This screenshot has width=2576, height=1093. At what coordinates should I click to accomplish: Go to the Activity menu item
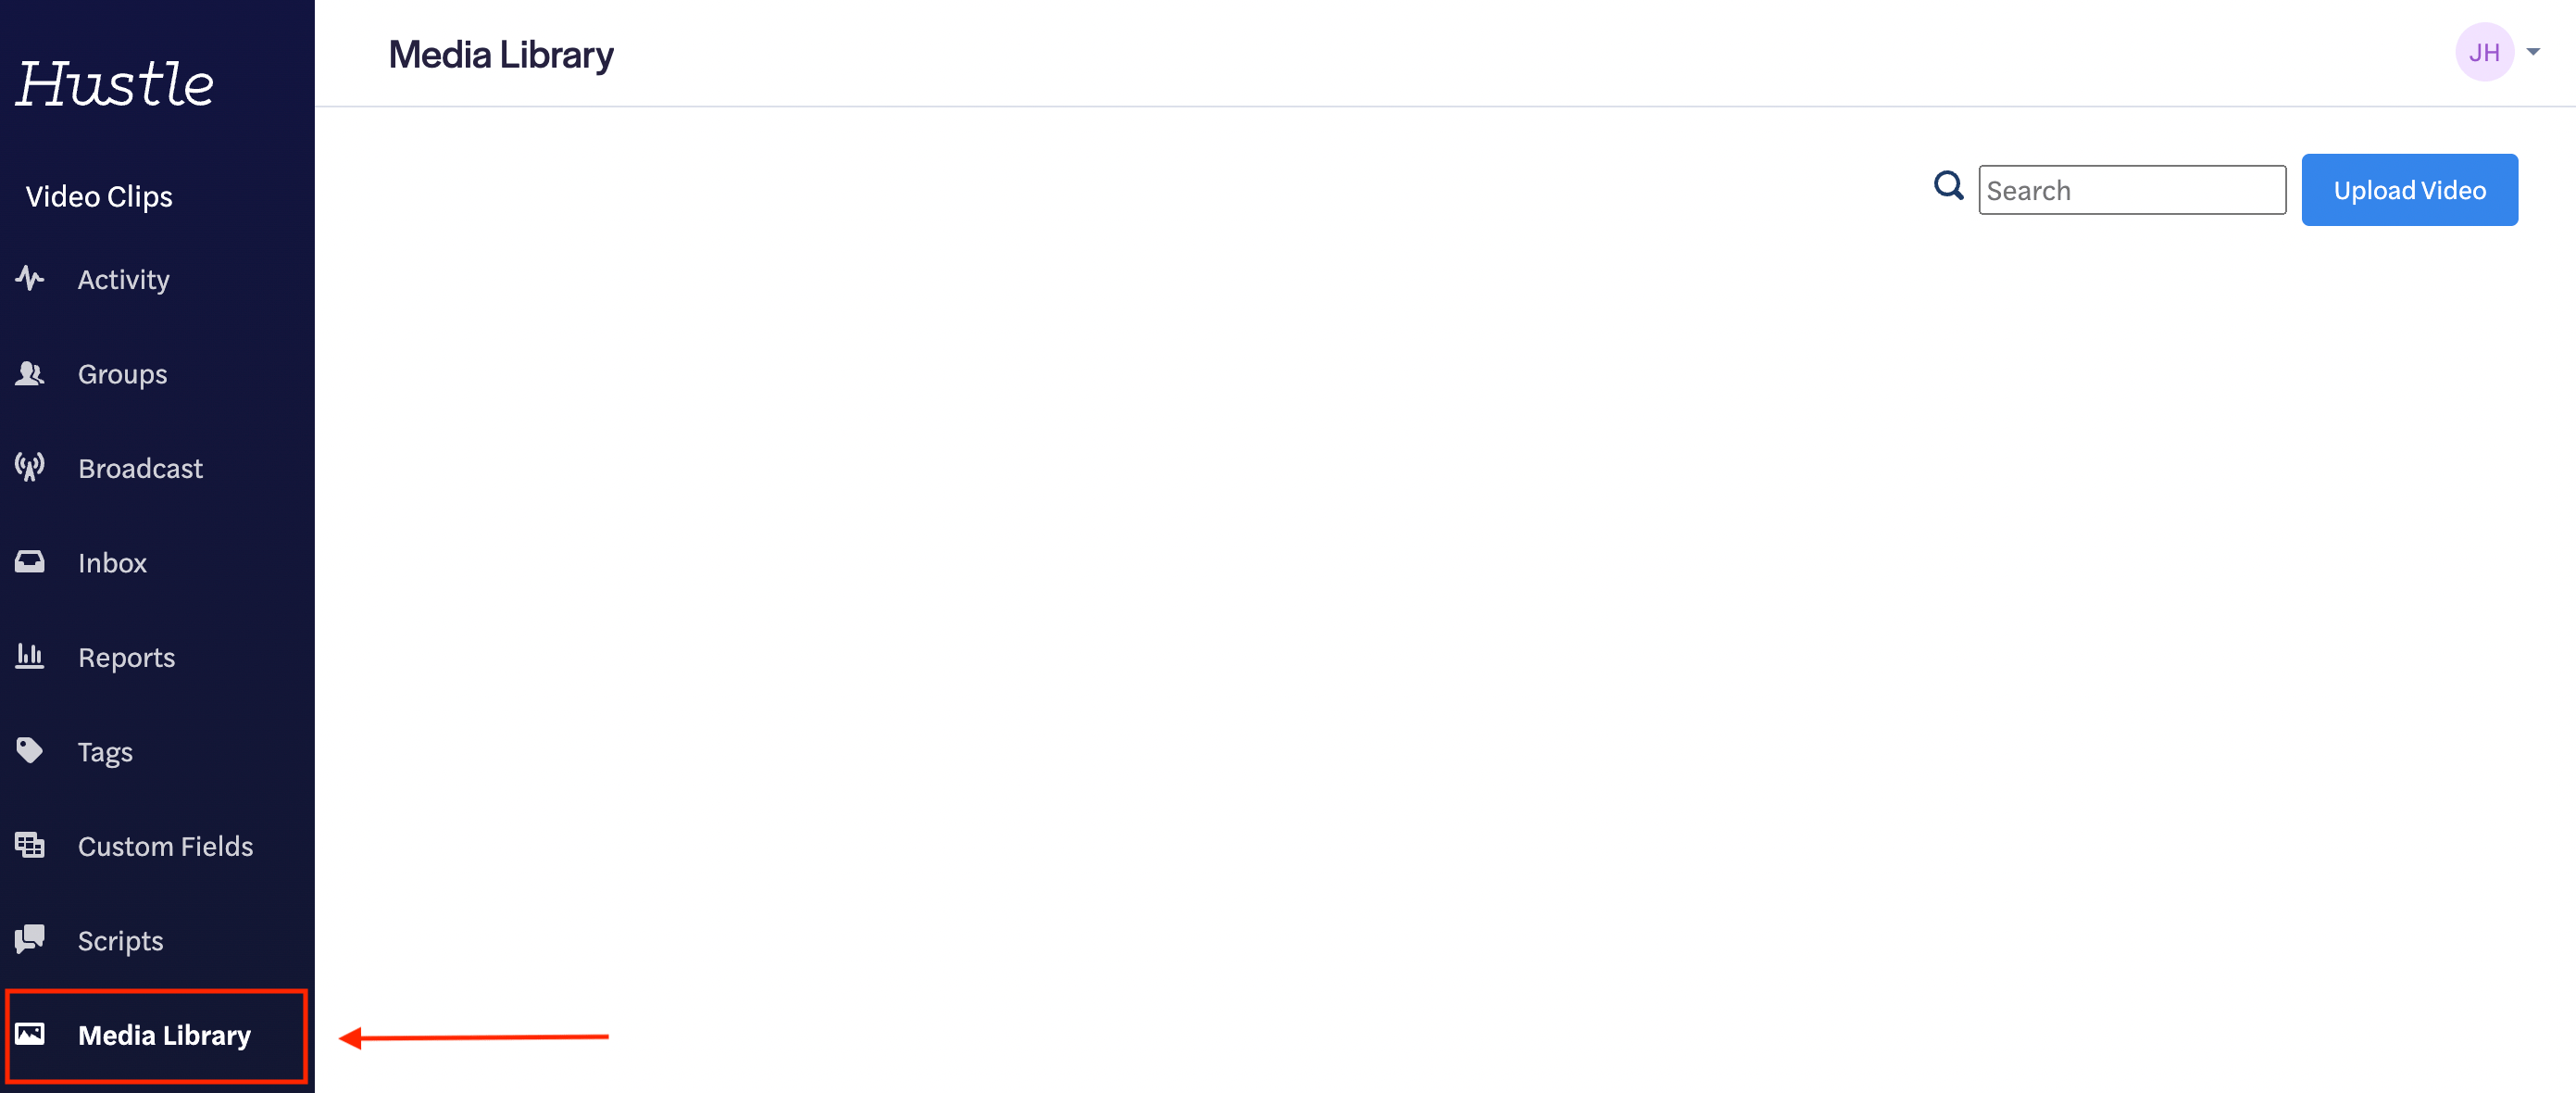124,279
